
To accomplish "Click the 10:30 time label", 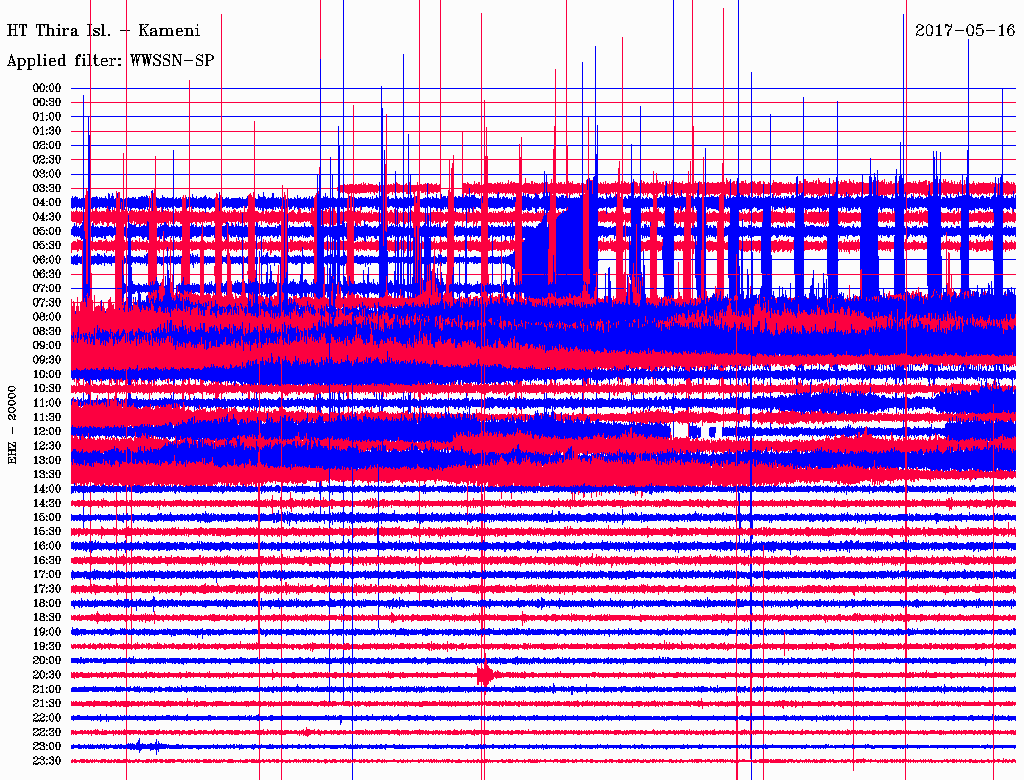I will 47,389.
